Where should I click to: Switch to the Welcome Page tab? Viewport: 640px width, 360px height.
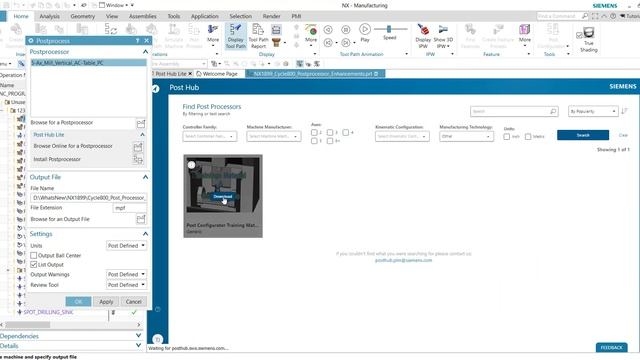tap(217, 74)
